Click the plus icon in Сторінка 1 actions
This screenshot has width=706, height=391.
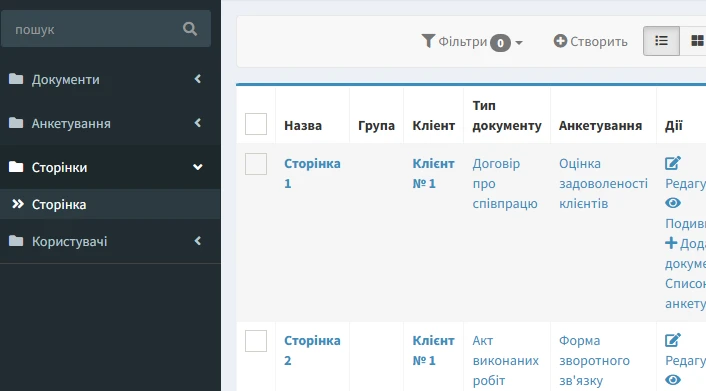671,243
